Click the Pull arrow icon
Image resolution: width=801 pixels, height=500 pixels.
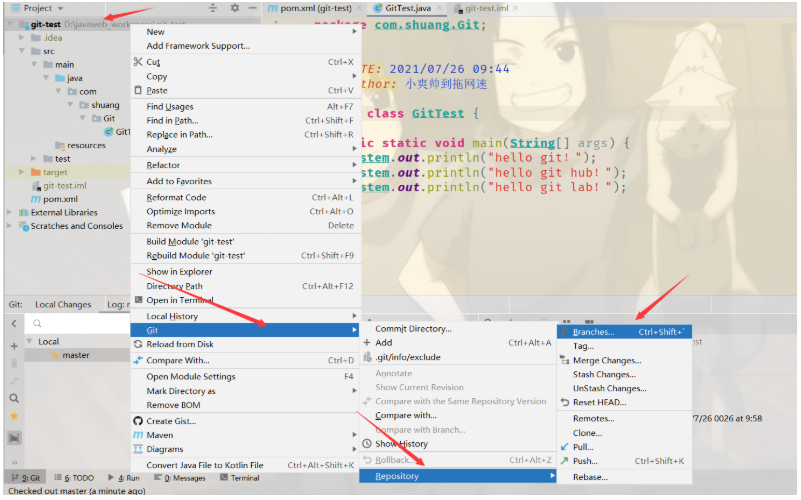pos(564,447)
